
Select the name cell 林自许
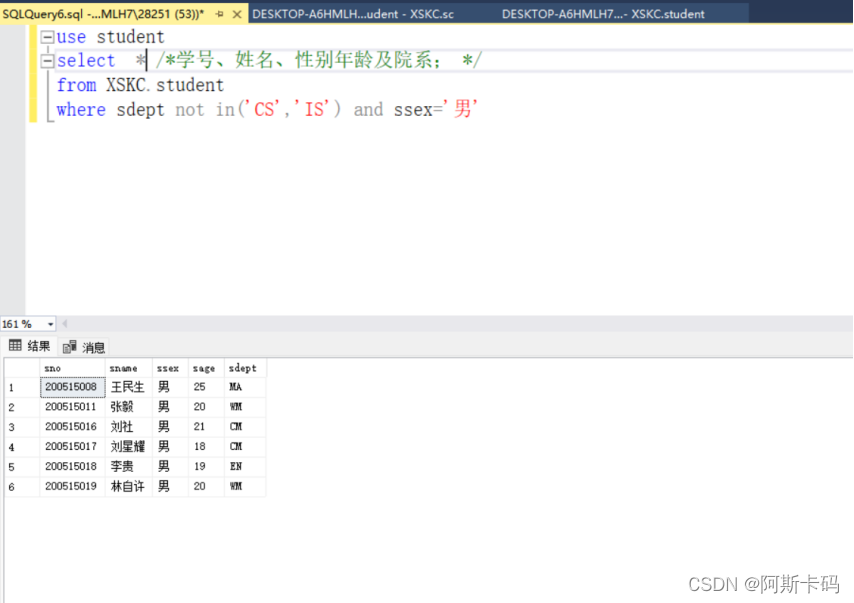click(x=129, y=486)
